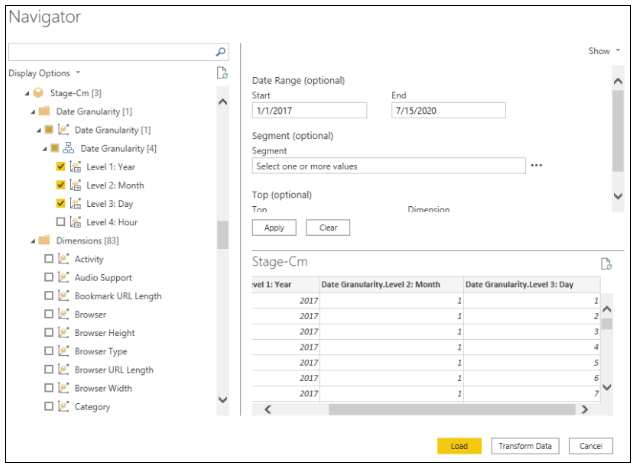Image resolution: width=635 pixels, height=469 pixels.
Task: Click the Transform Data button
Action: point(526,446)
